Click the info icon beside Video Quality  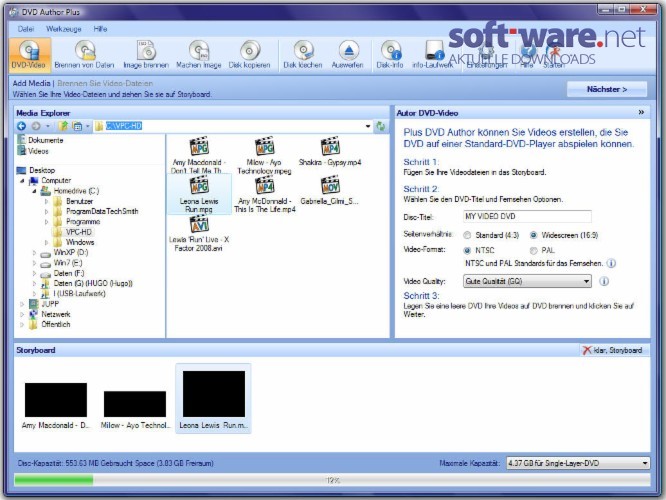point(604,281)
